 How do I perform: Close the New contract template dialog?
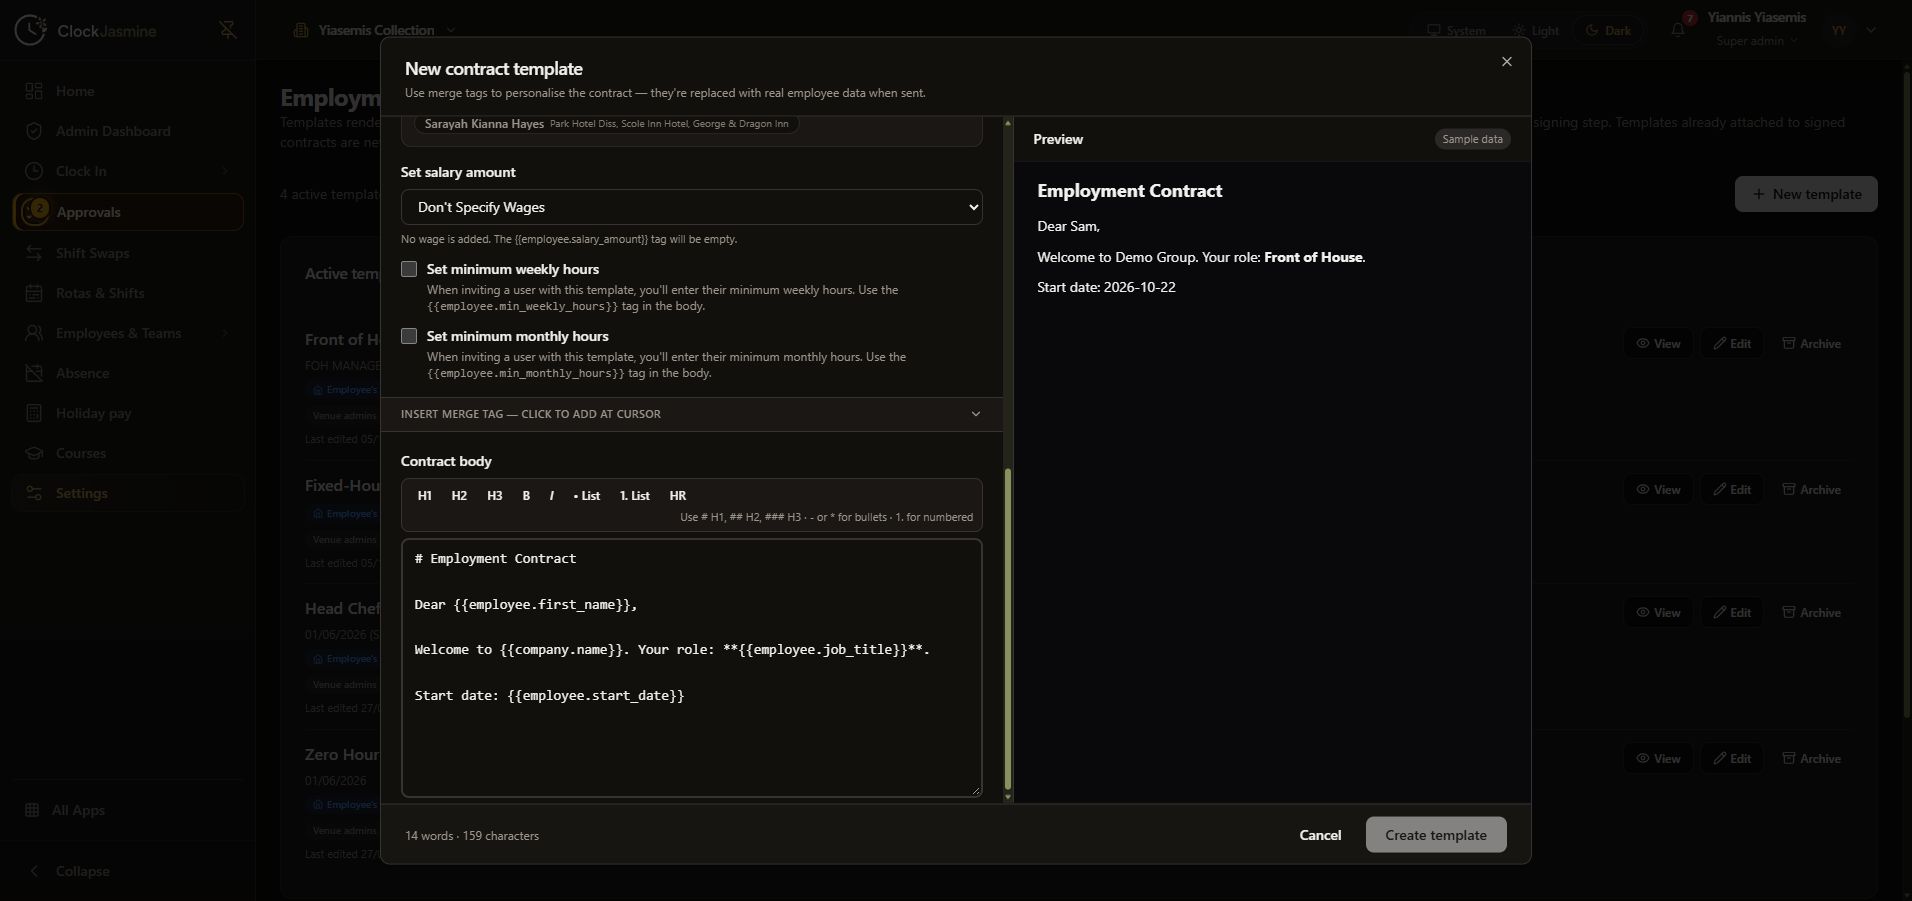point(1506,62)
